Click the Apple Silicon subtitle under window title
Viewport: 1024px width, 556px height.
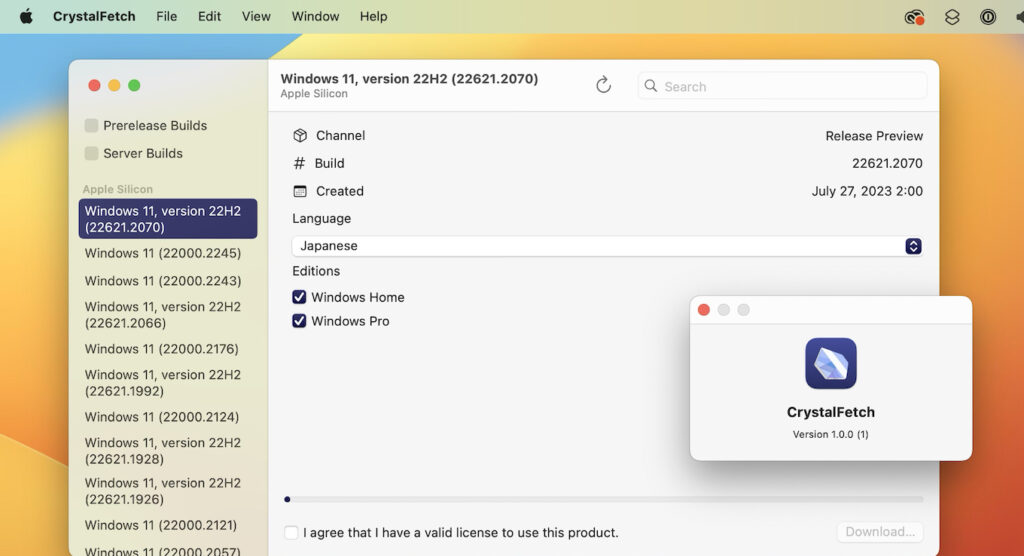point(314,94)
